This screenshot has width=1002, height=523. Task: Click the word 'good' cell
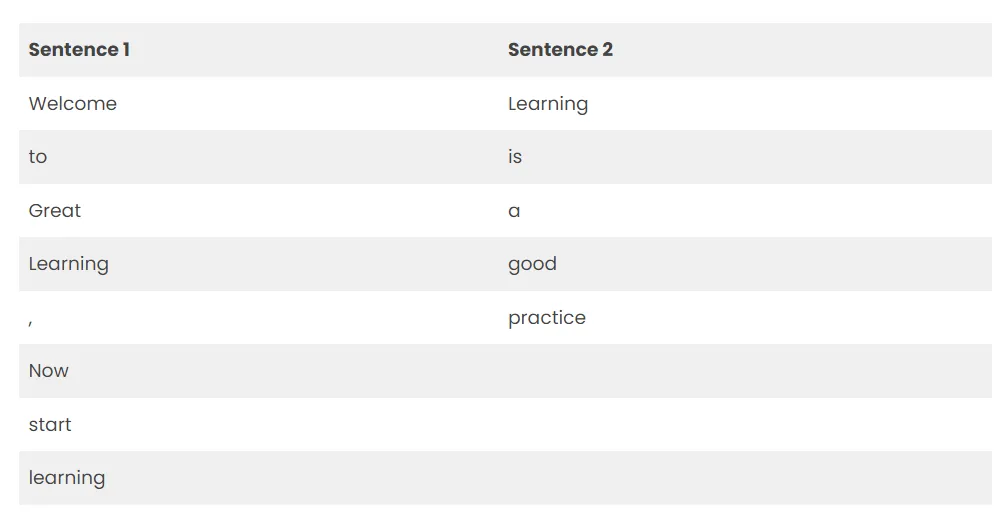point(532,264)
